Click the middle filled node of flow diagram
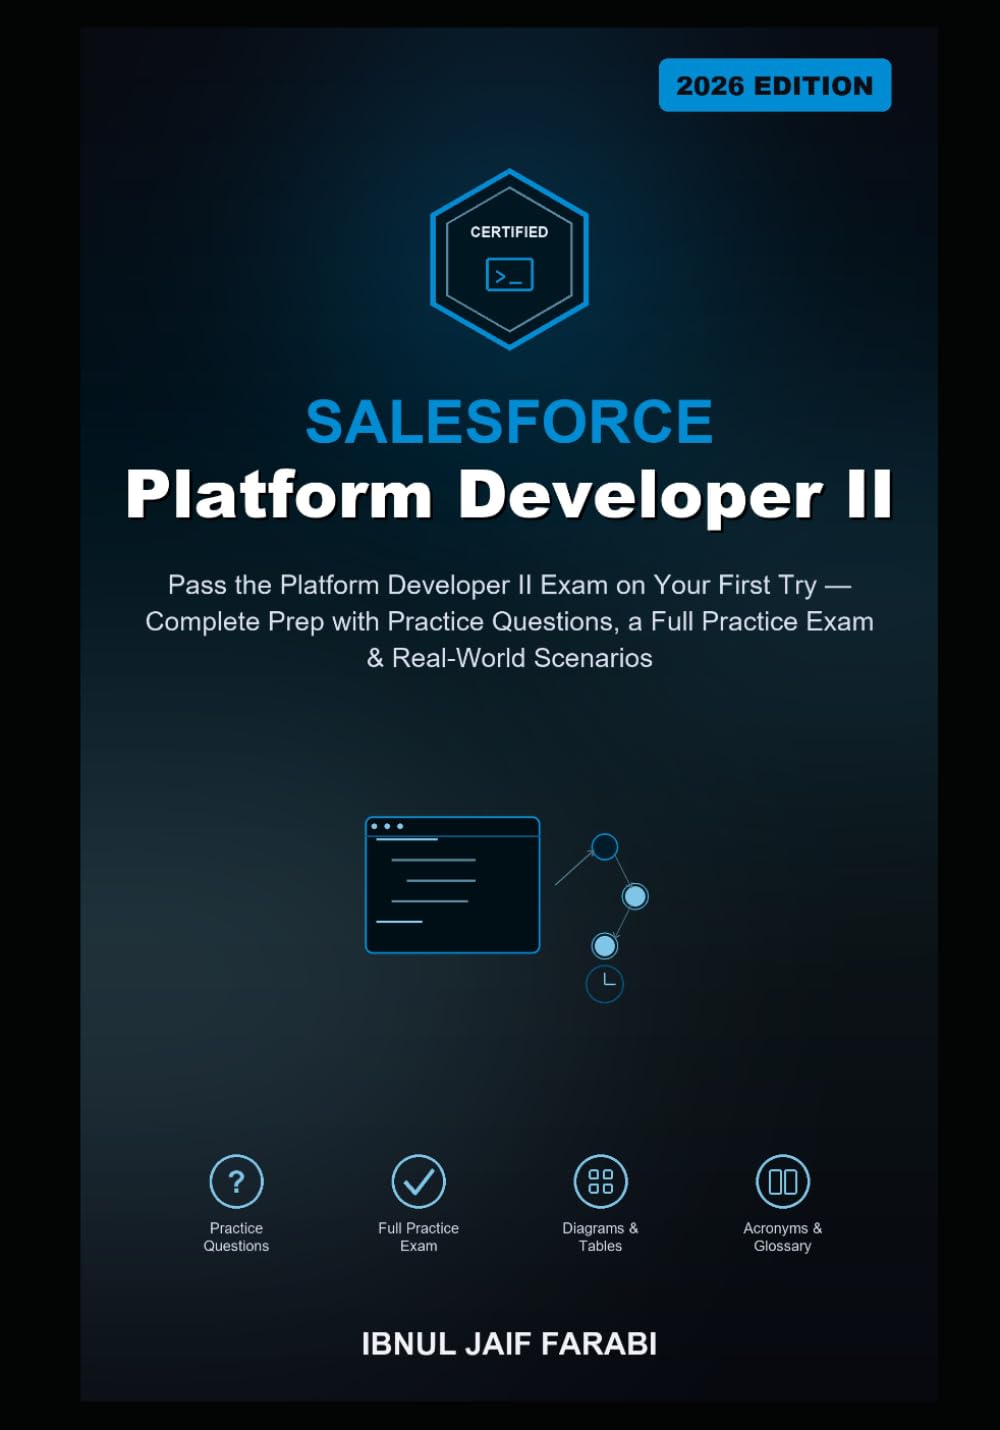1000x1430 pixels. point(635,896)
